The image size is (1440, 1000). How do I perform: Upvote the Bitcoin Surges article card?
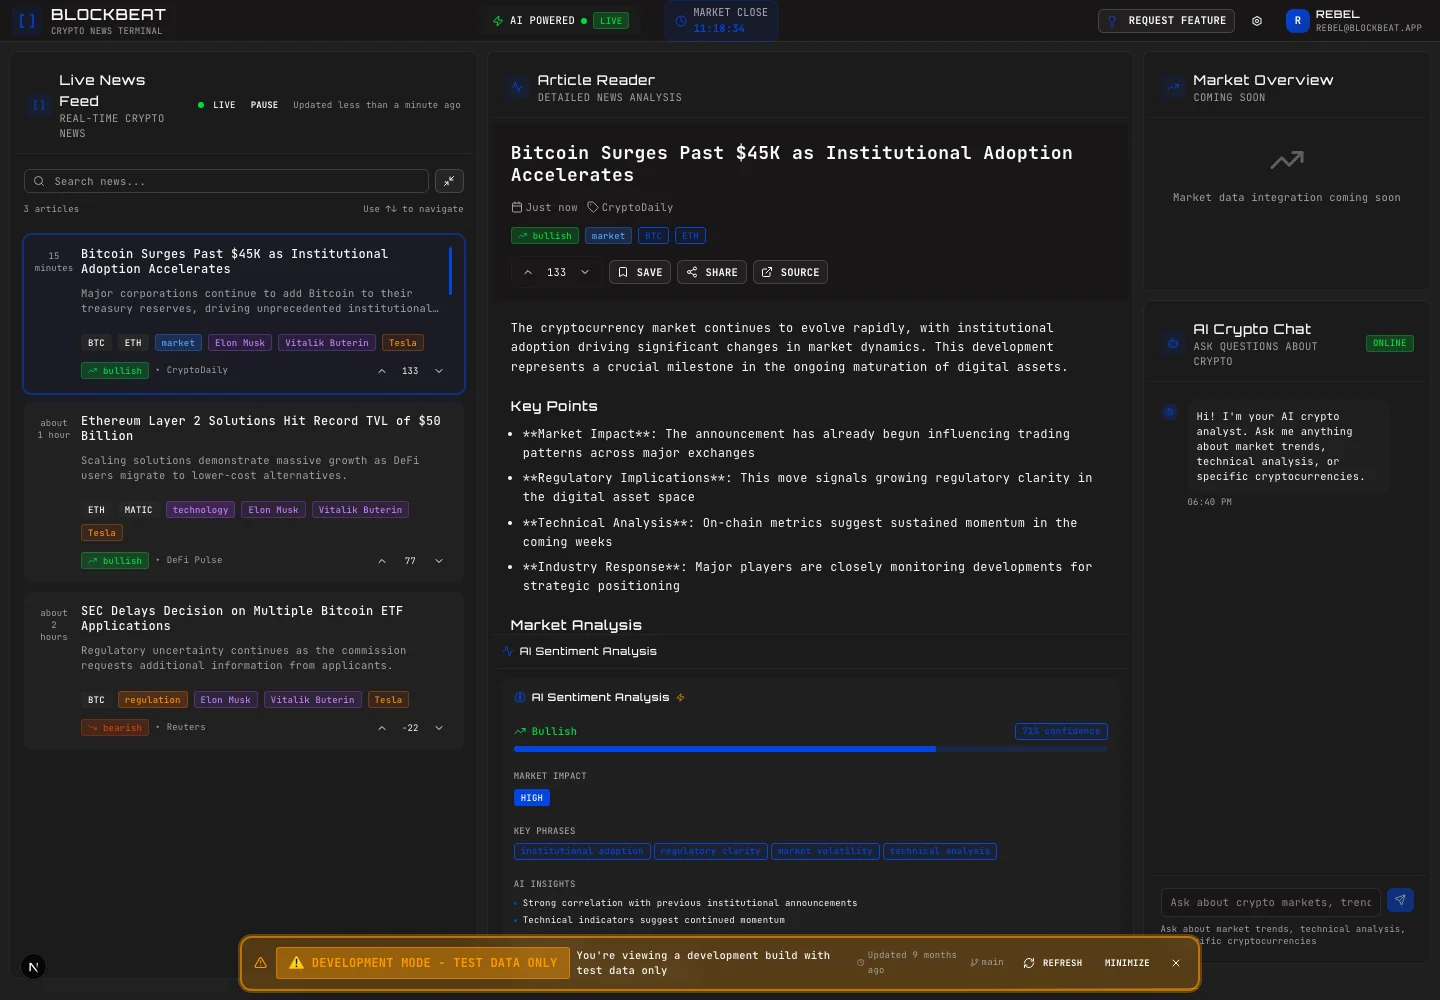pos(382,371)
